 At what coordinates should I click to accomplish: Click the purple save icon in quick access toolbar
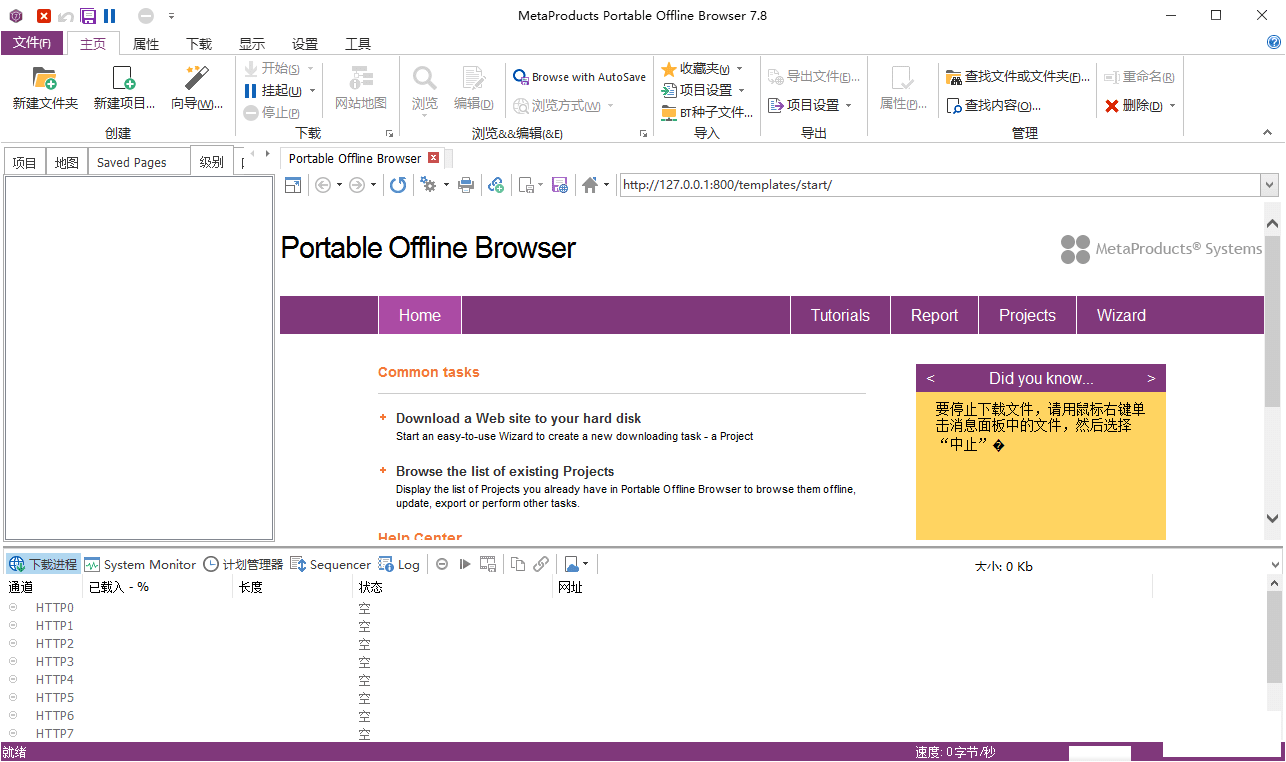(88, 16)
